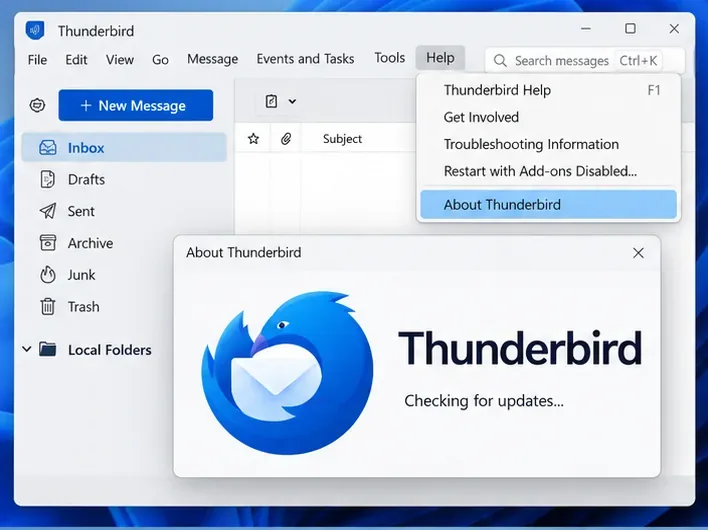Collapse the Local Folders tree
708x530 pixels.
[27, 349]
